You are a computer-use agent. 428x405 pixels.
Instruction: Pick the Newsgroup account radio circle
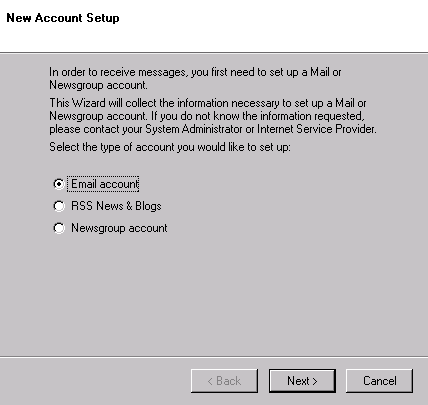click(x=59, y=228)
